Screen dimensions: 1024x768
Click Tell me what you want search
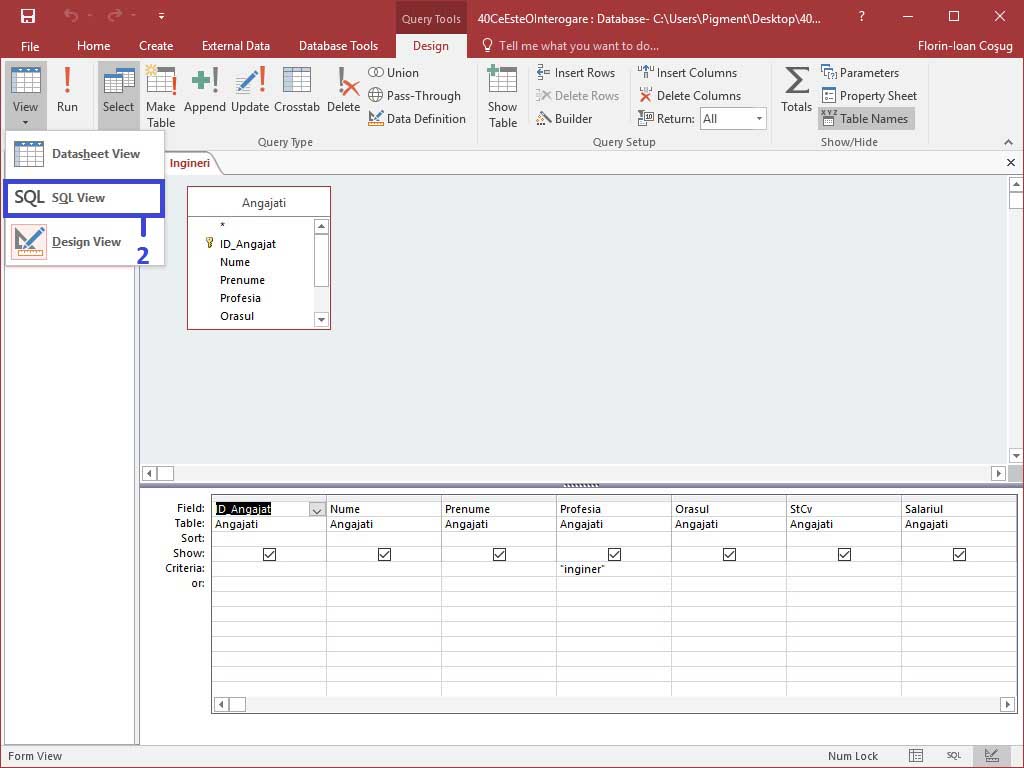[571, 46]
